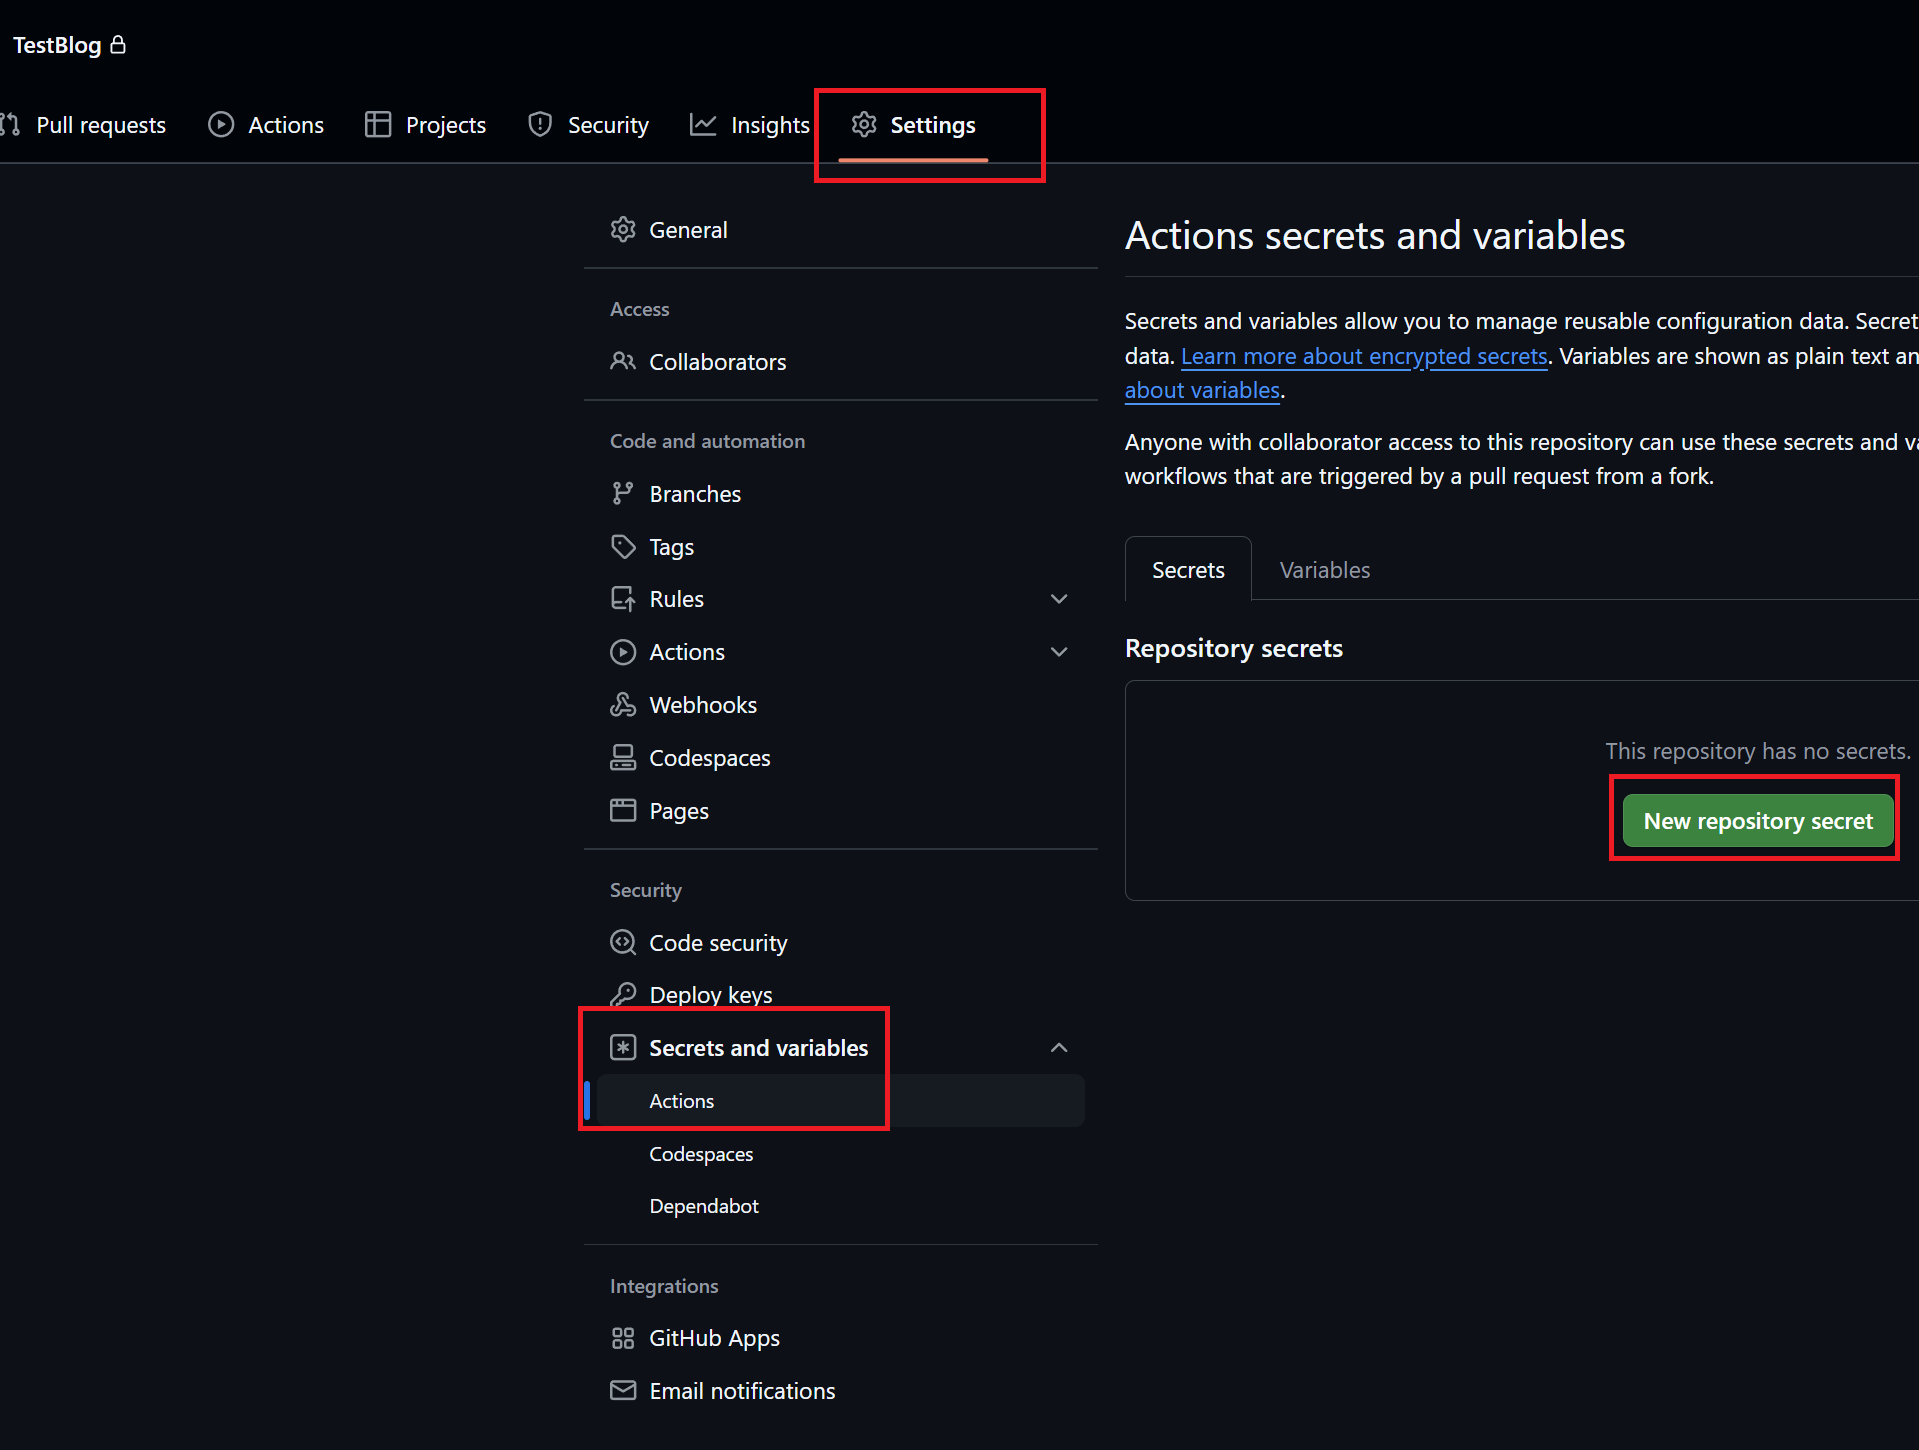The height and width of the screenshot is (1450, 1919).
Task: Select the Secrets tab
Action: 1188,569
